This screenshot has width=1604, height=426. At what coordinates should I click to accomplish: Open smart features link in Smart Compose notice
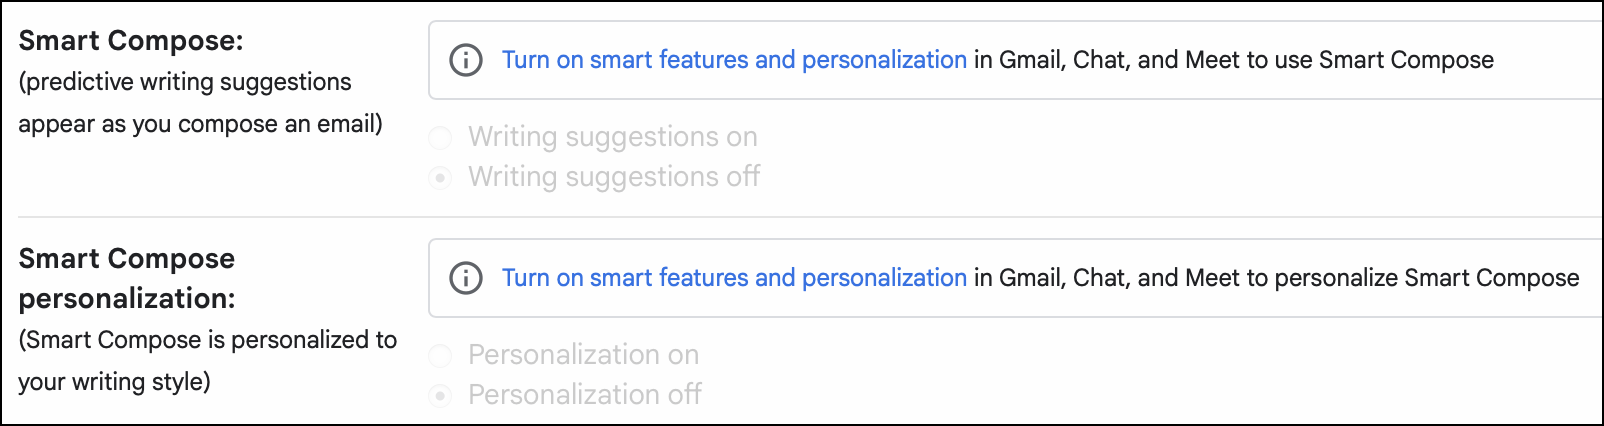click(x=734, y=60)
